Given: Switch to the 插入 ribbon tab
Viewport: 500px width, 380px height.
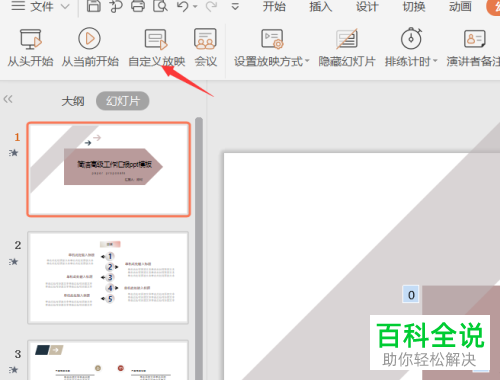Looking at the screenshot, I should (320, 6).
